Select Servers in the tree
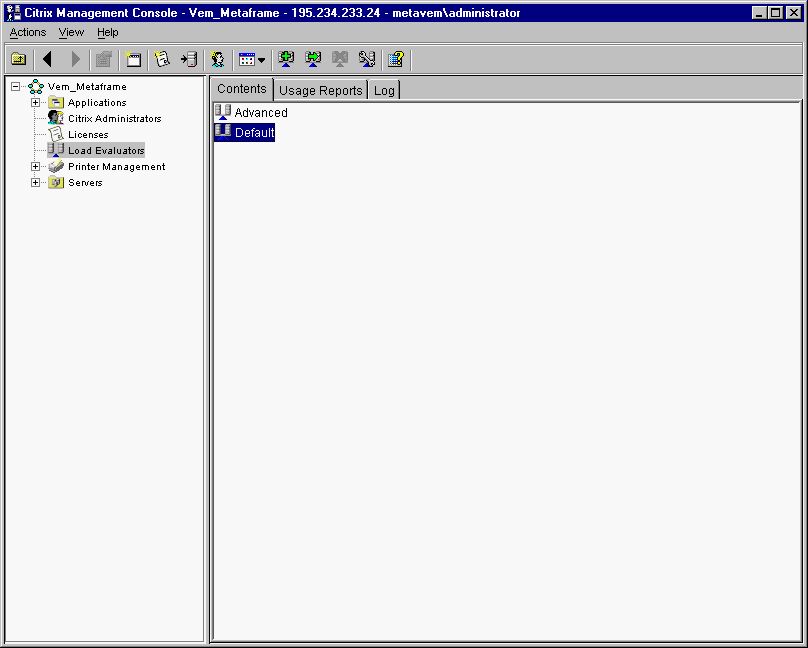Screen dimensions: 808x648 pyautogui.click(x=85, y=182)
